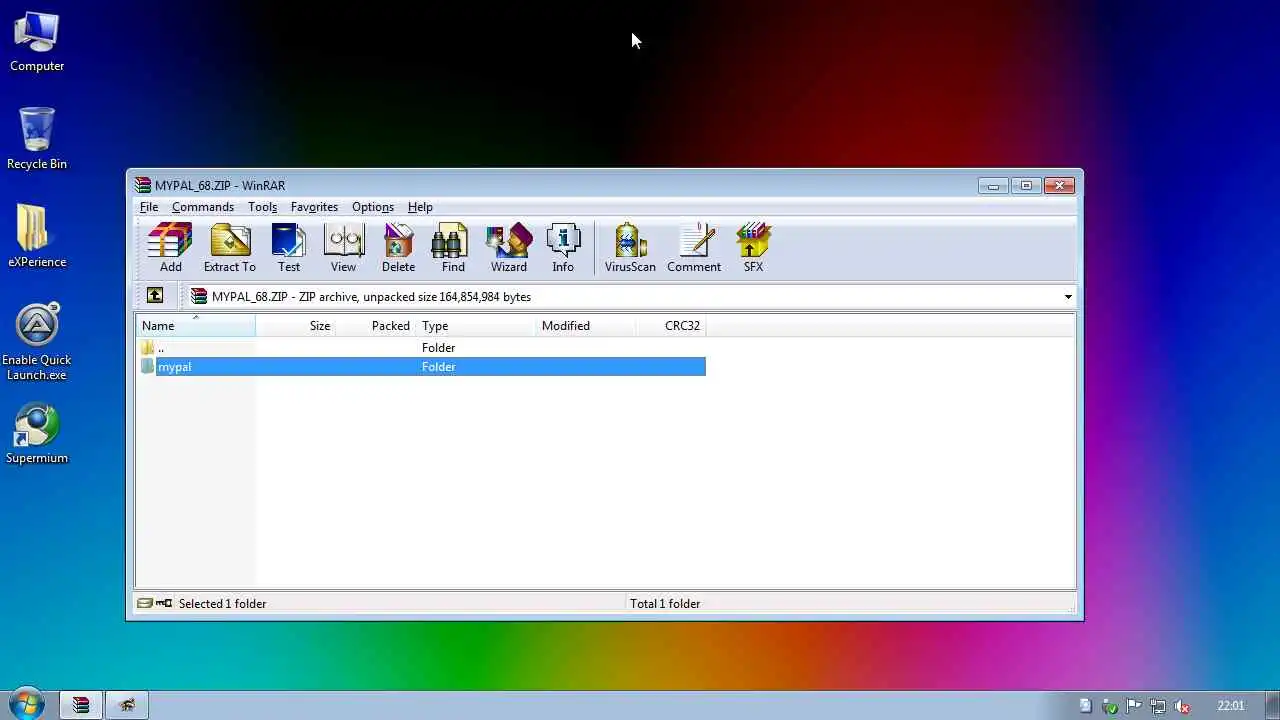Select the '..' parent folder row
1280x720 pixels.
(421, 348)
